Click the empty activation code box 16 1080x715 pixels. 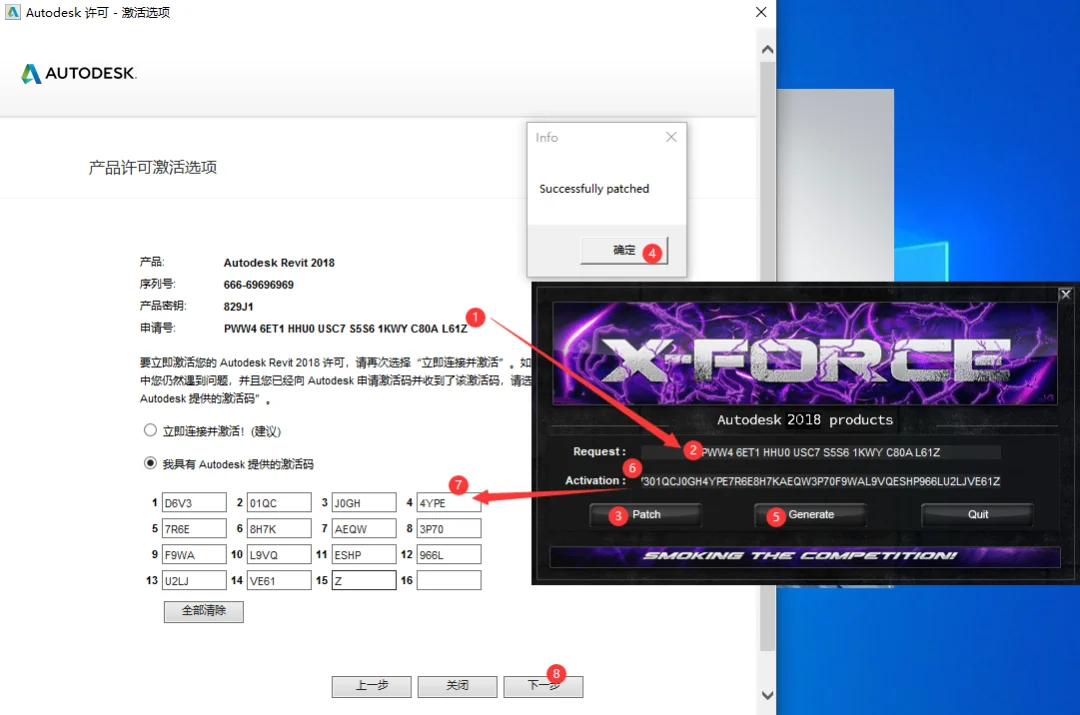tap(449, 581)
